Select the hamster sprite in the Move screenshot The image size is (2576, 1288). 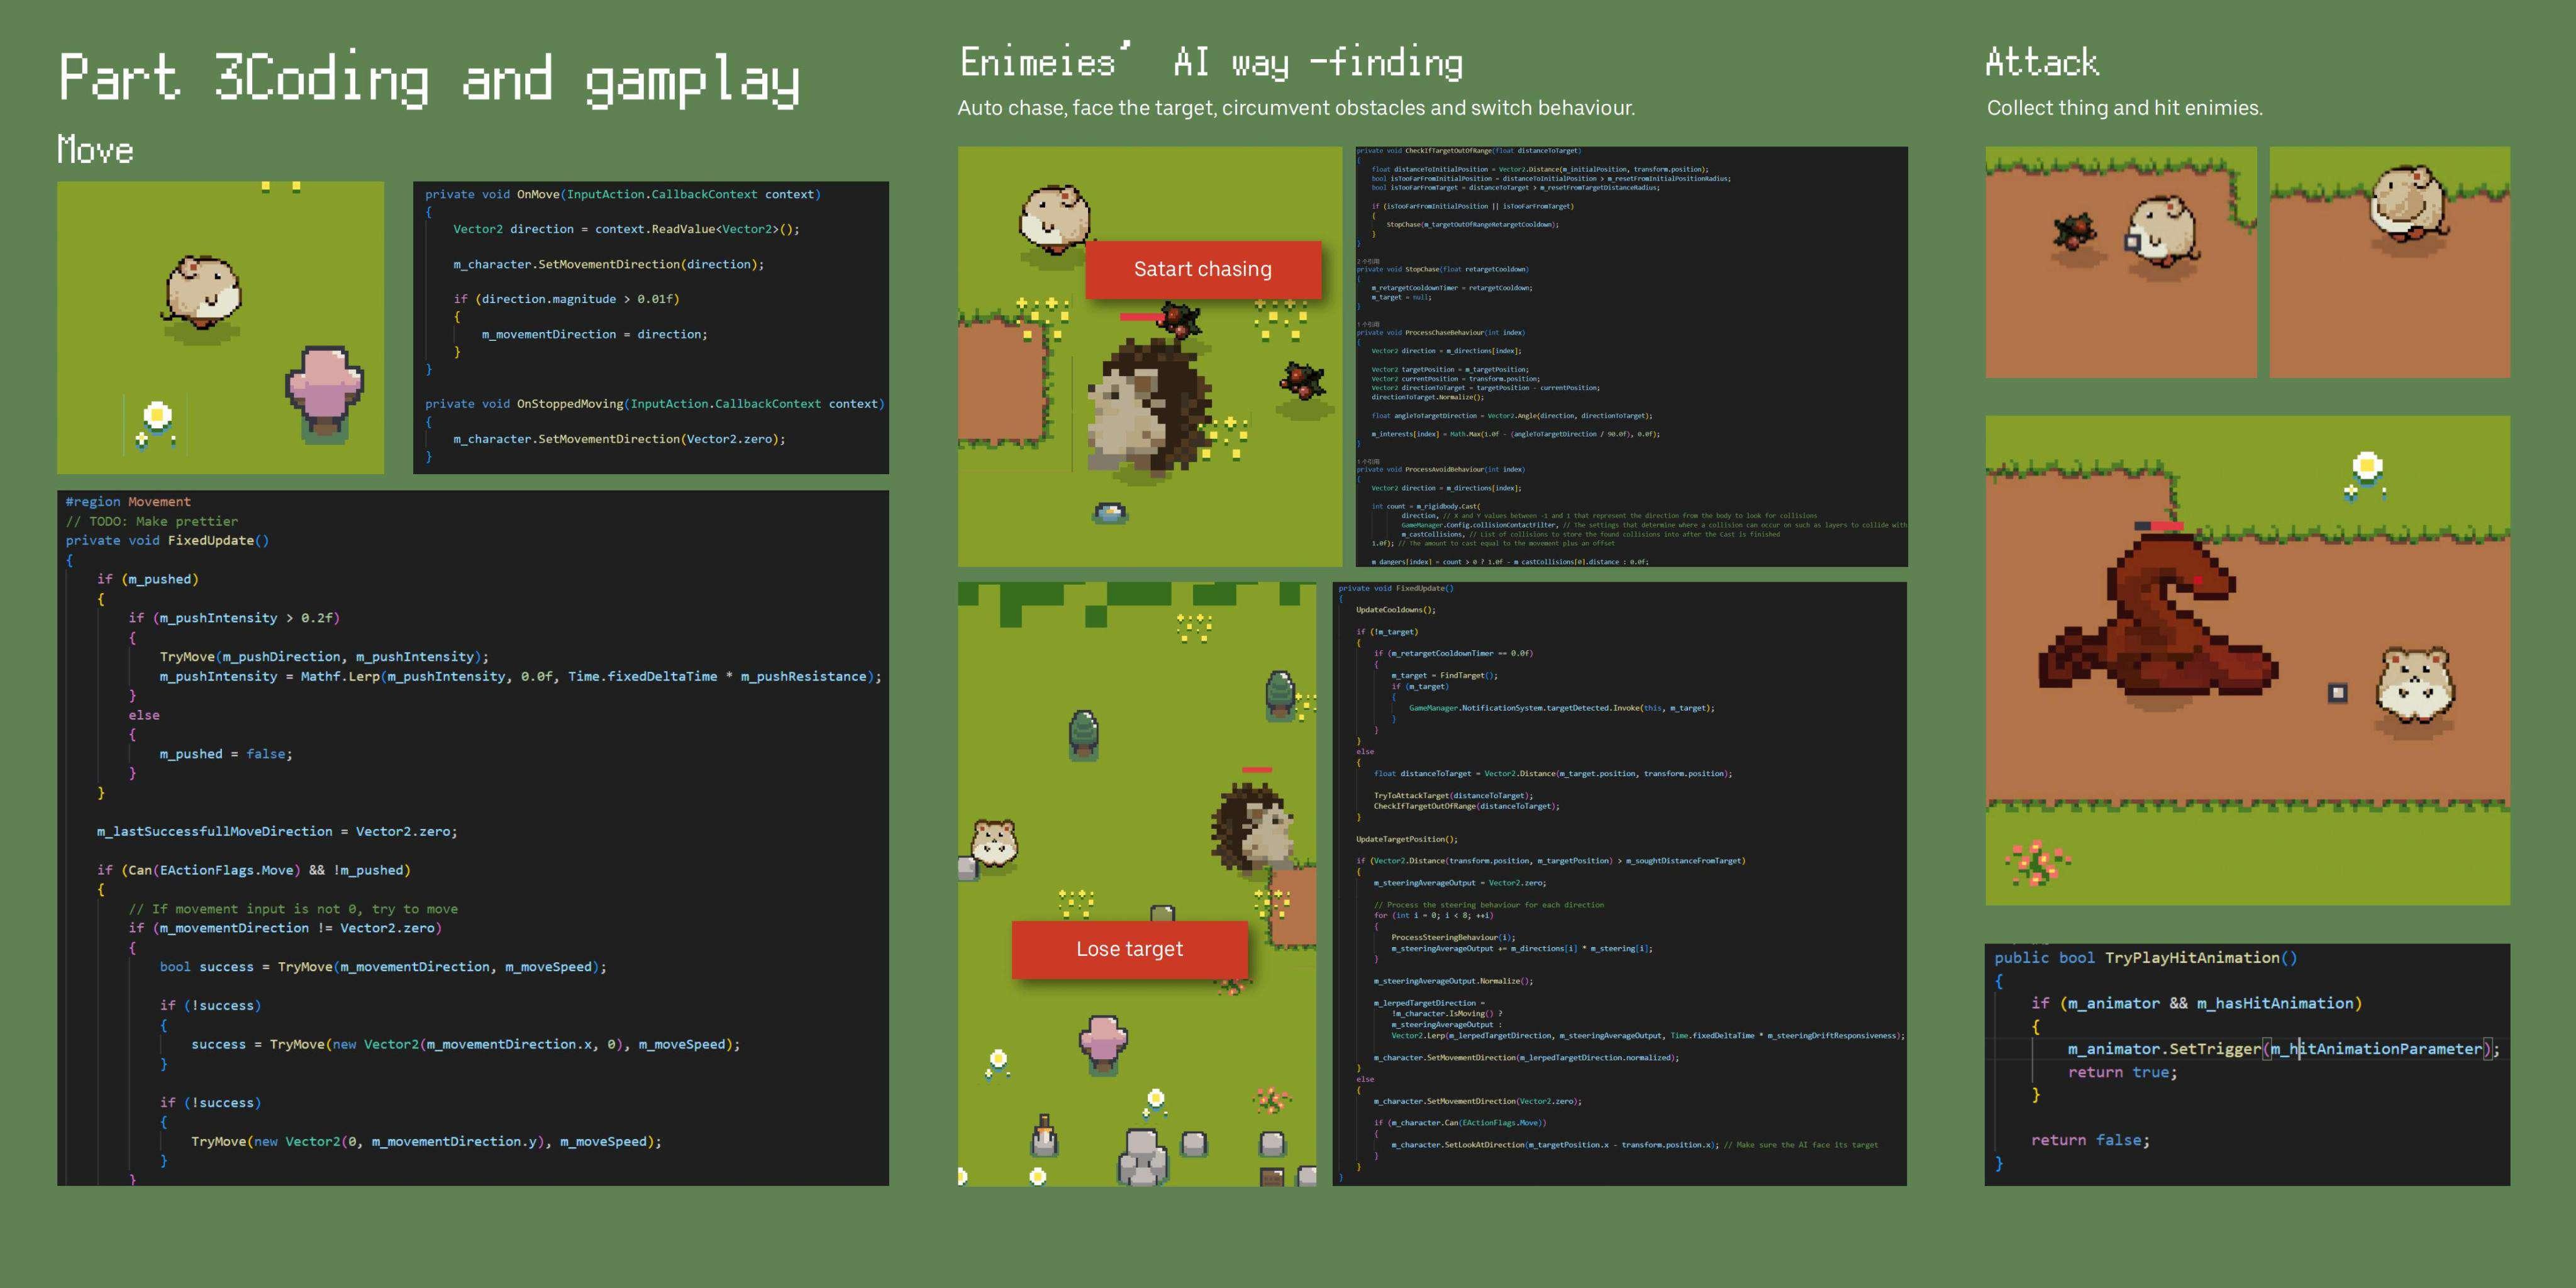pos(203,292)
